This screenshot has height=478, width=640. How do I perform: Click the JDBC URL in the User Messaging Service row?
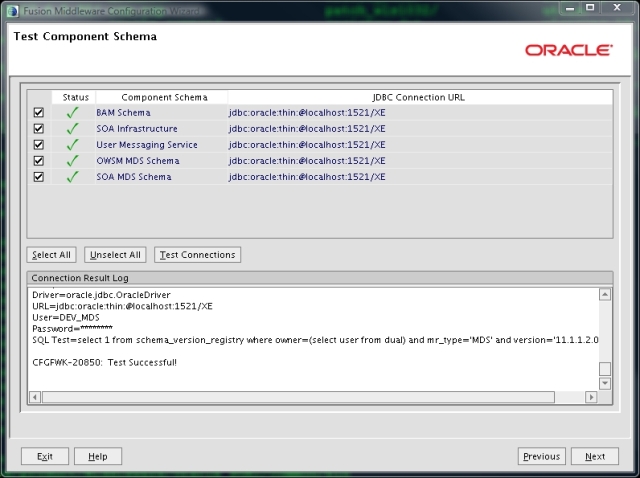tap(307, 145)
